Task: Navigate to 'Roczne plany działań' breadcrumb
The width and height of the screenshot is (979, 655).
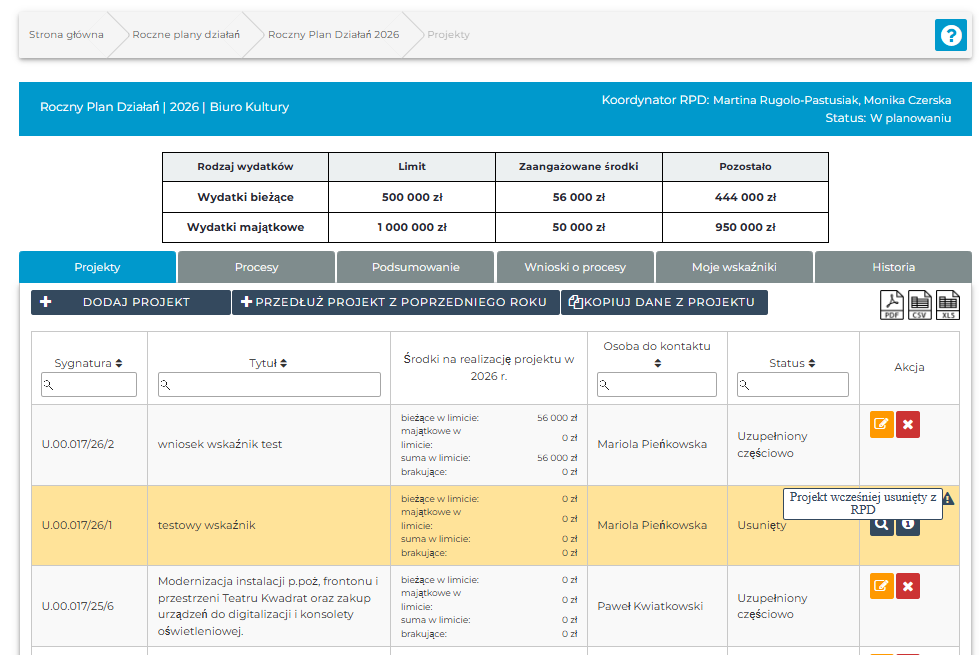Action: (x=186, y=35)
